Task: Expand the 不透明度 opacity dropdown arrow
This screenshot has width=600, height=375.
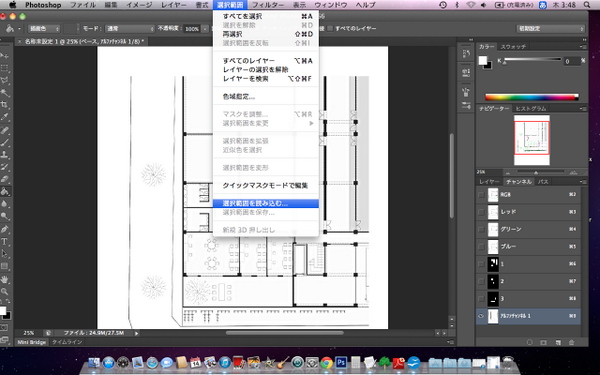Action: pyautogui.click(x=205, y=29)
